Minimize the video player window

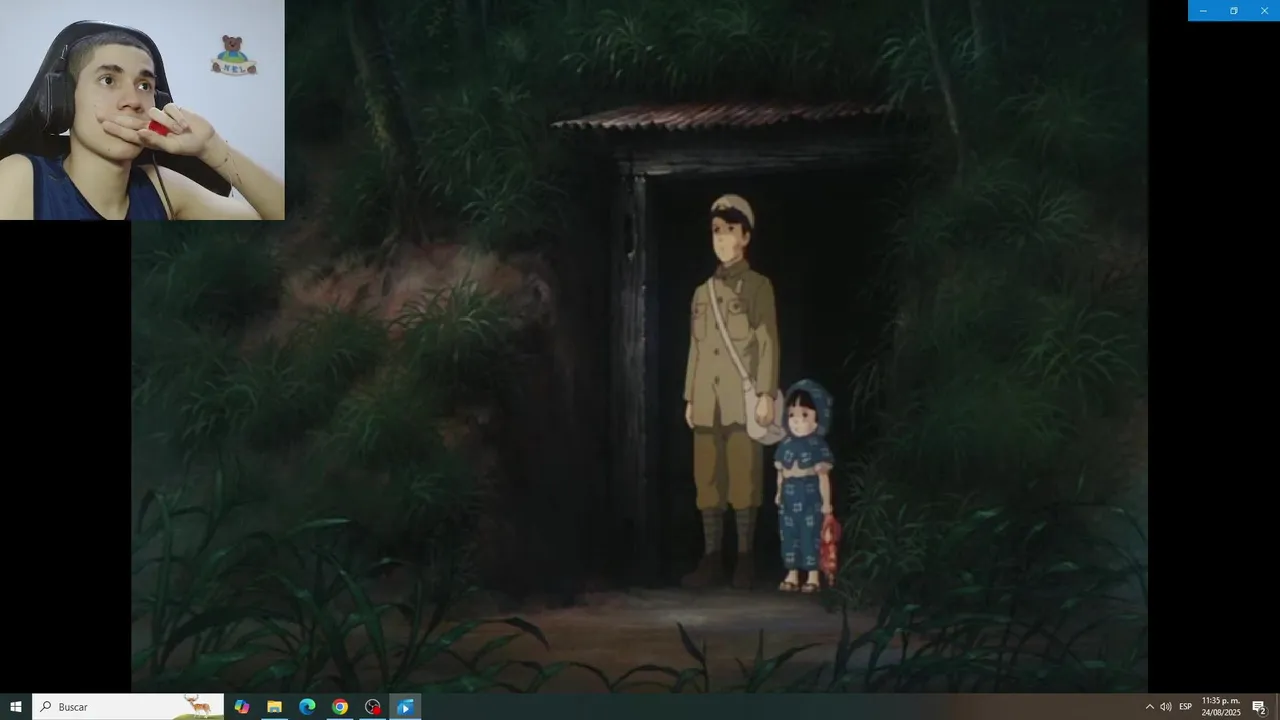tap(1203, 10)
